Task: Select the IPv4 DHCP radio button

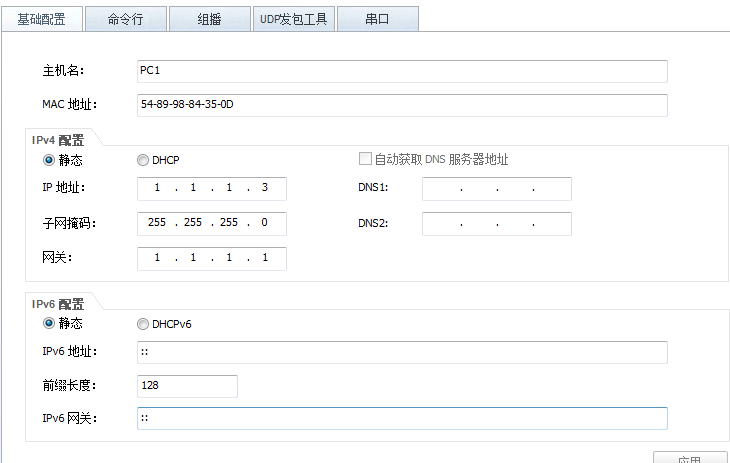Action: (143, 160)
